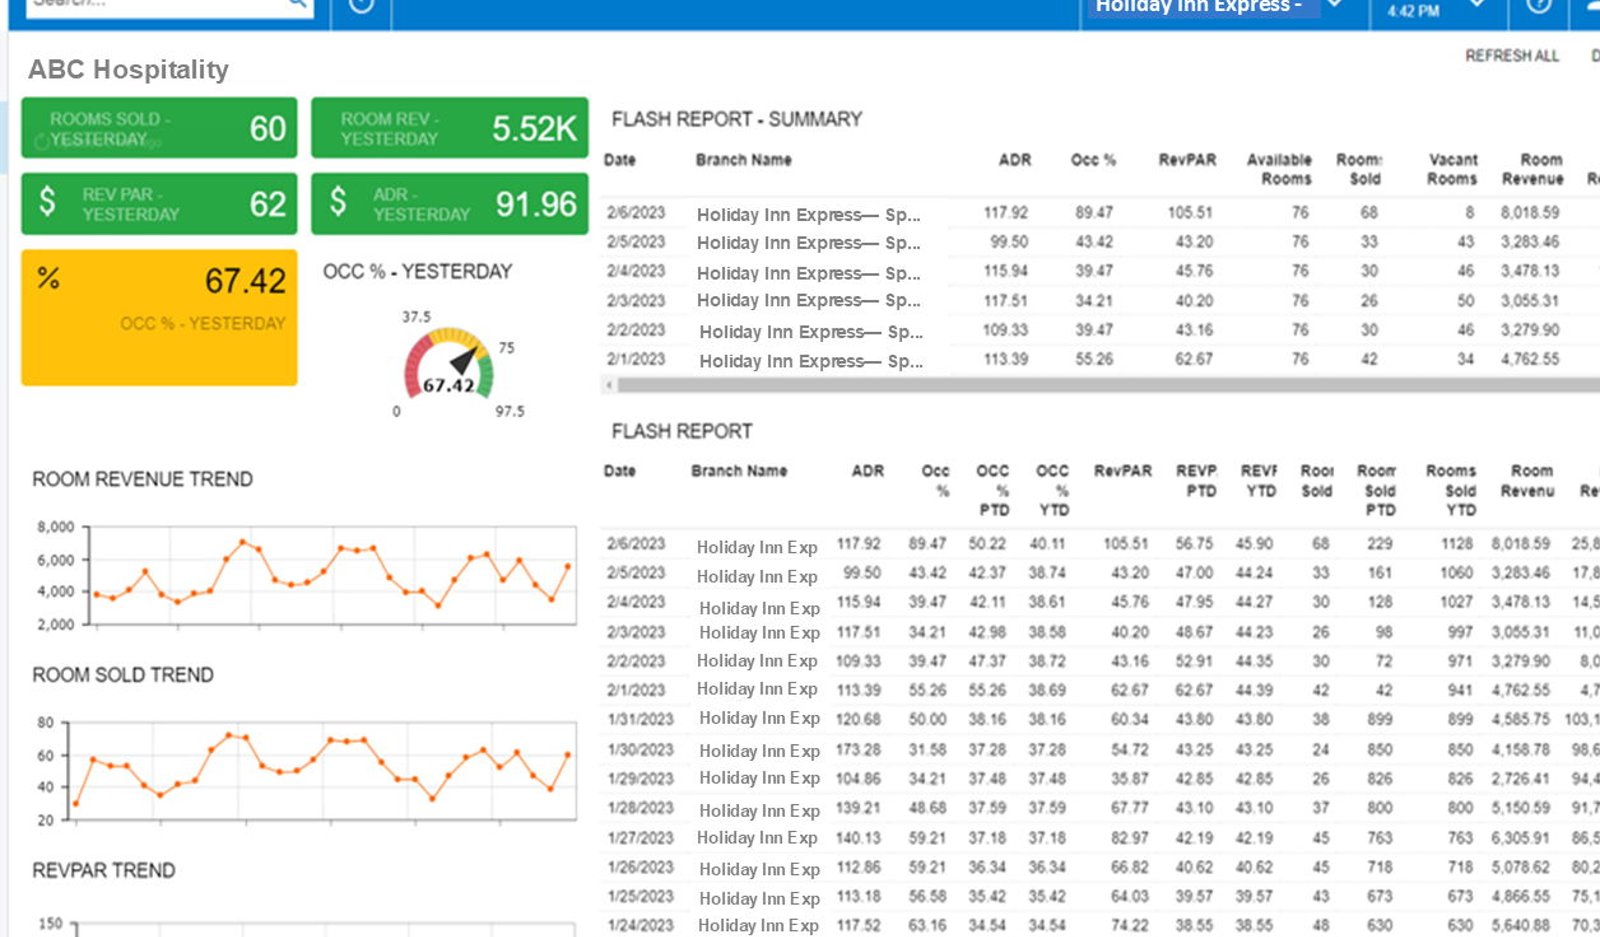Sort summary table by Occ % column
The height and width of the screenshot is (937, 1600).
(x=1093, y=160)
